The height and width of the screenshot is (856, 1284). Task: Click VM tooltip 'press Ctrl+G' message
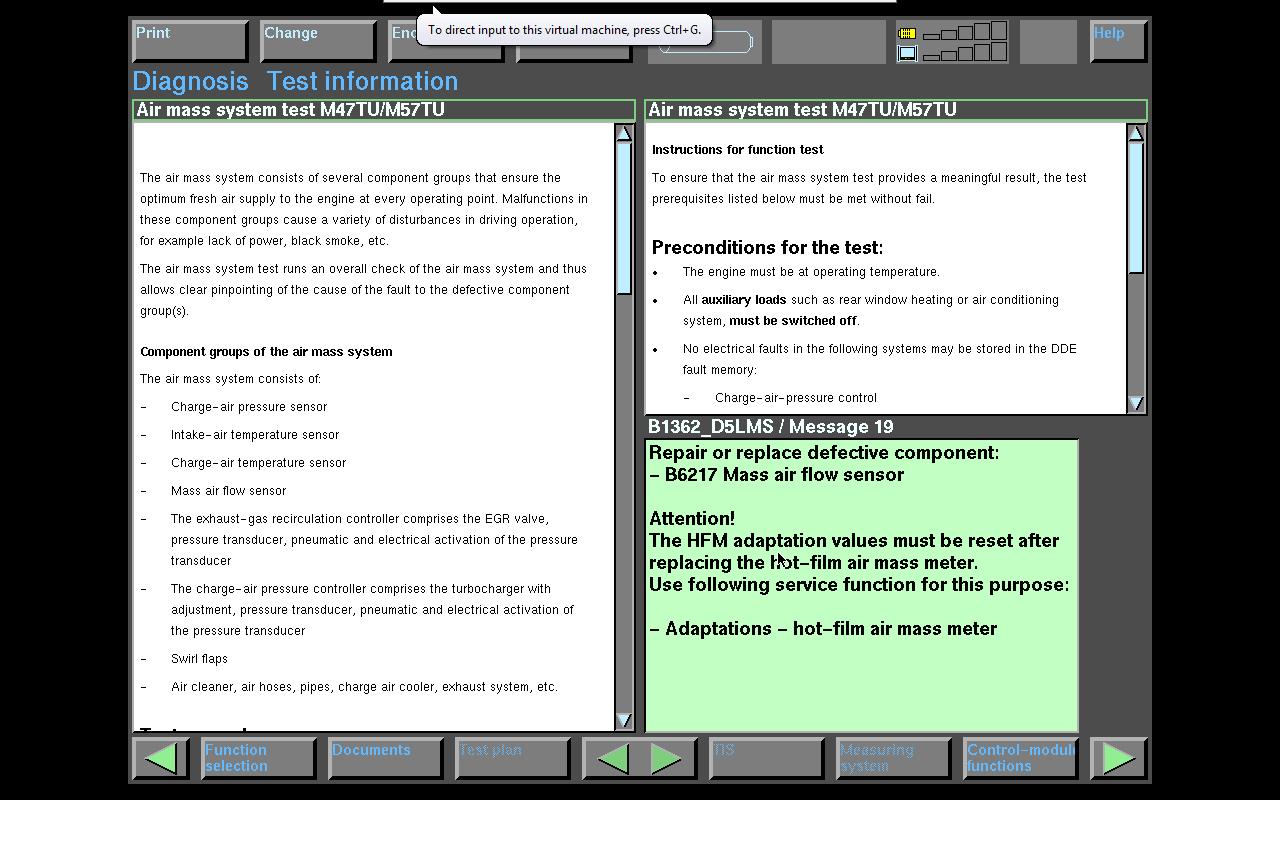[564, 30]
